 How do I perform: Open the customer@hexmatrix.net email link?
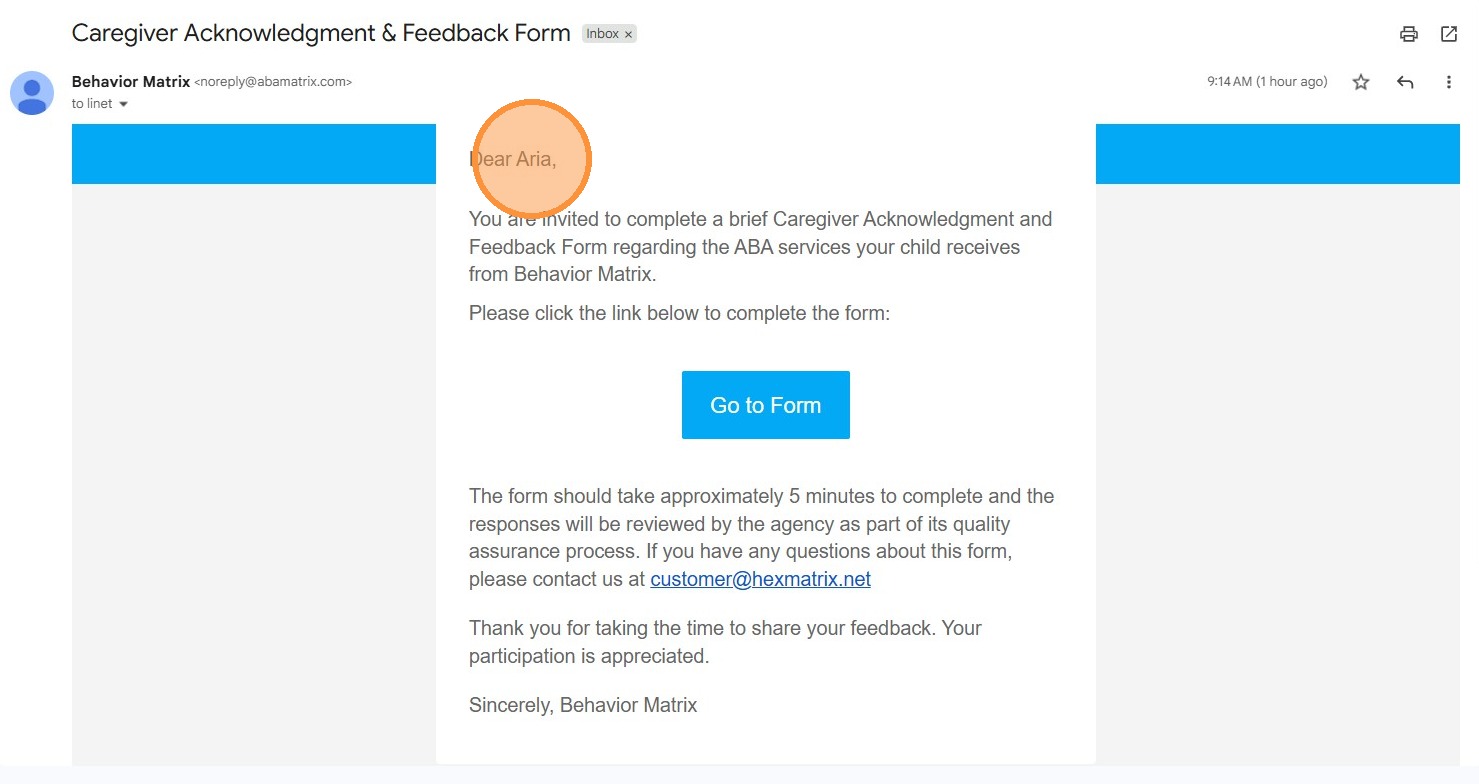click(x=760, y=579)
